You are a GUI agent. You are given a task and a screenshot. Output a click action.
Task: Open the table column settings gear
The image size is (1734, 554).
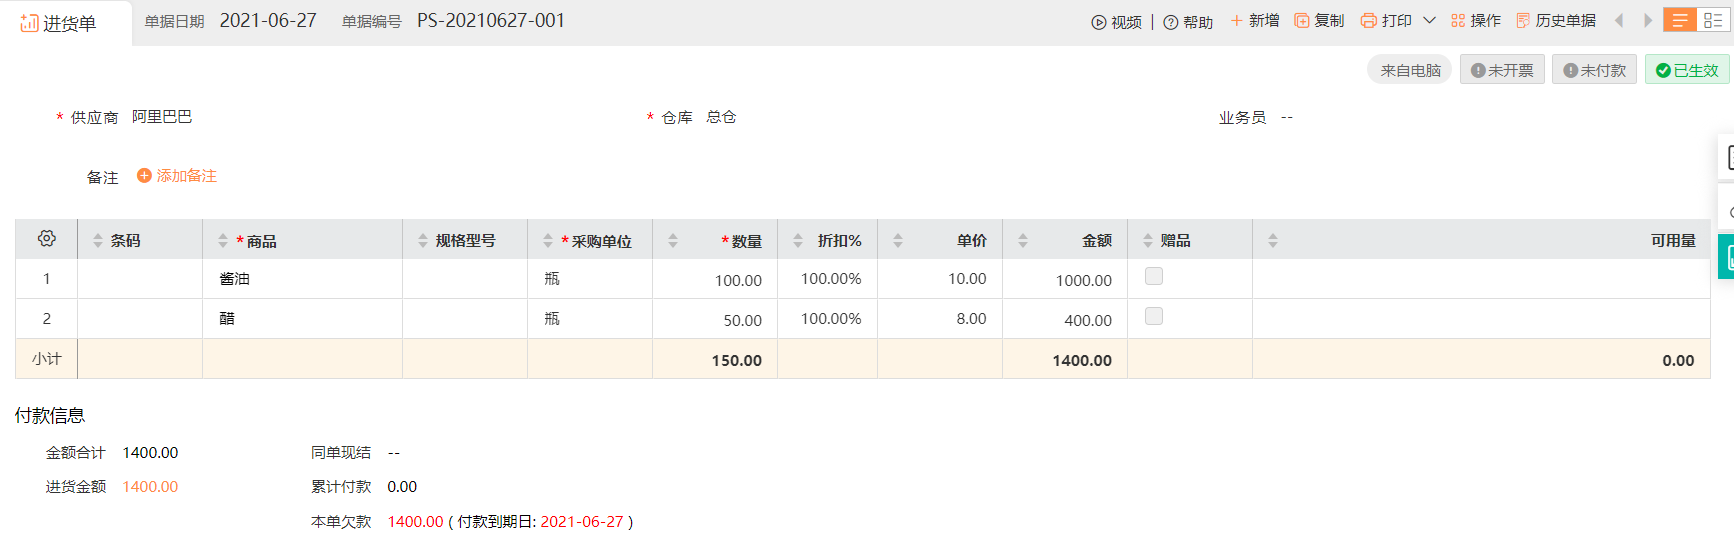(x=47, y=239)
